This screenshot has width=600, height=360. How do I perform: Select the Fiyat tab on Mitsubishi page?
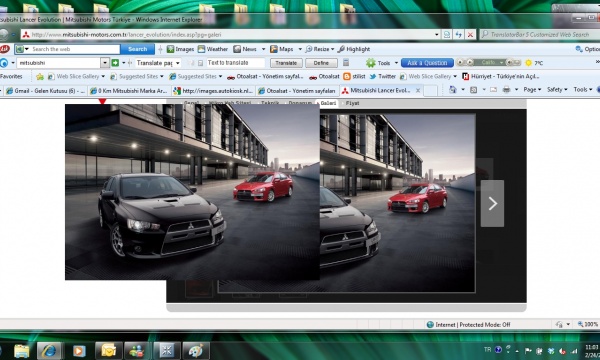(x=352, y=103)
